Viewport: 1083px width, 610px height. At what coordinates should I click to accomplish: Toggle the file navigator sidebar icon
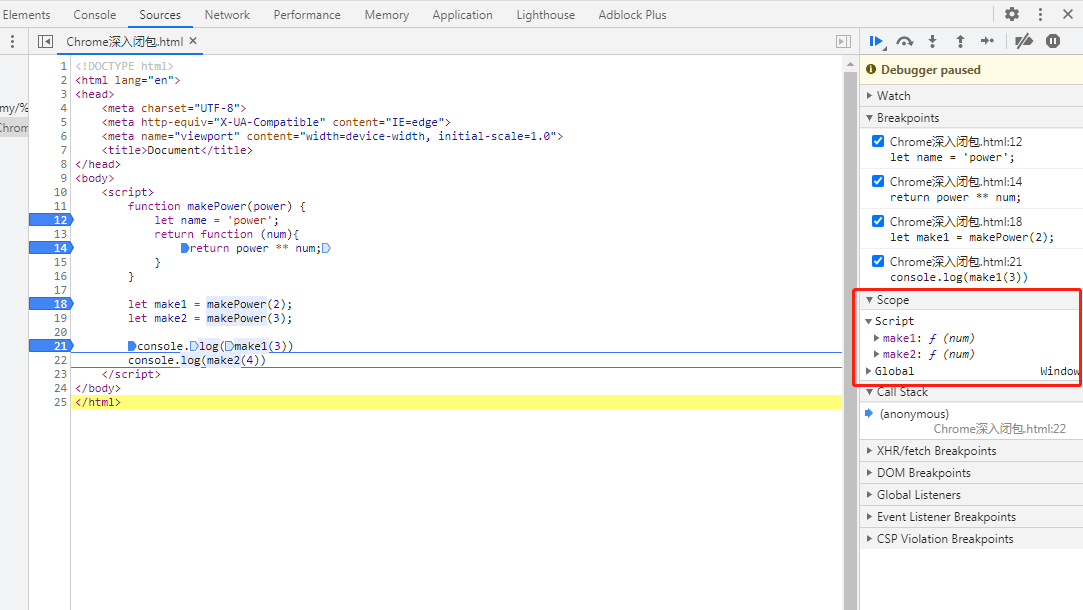click(45, 41)
